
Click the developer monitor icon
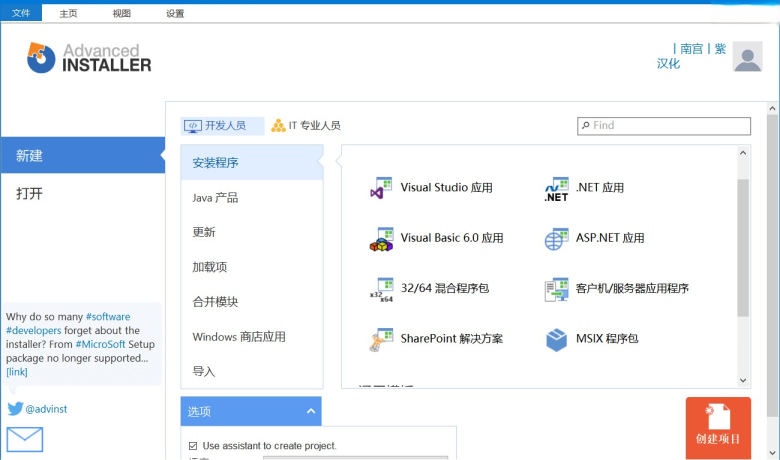193,126
